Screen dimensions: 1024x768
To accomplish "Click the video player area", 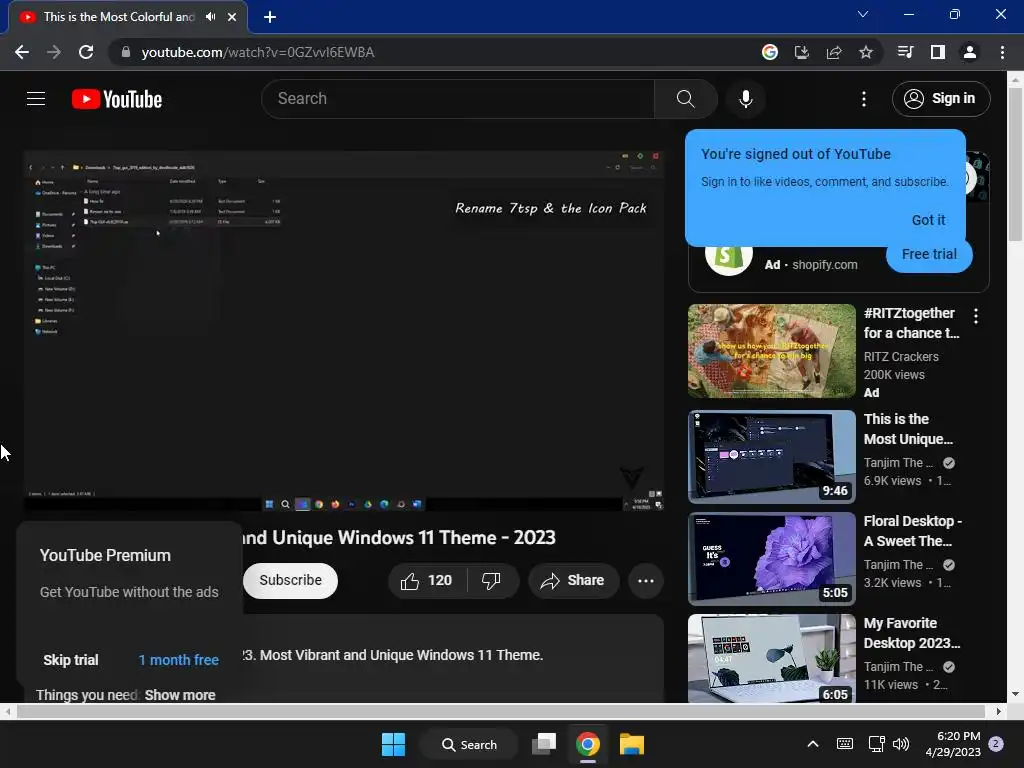I will [344, 331].
